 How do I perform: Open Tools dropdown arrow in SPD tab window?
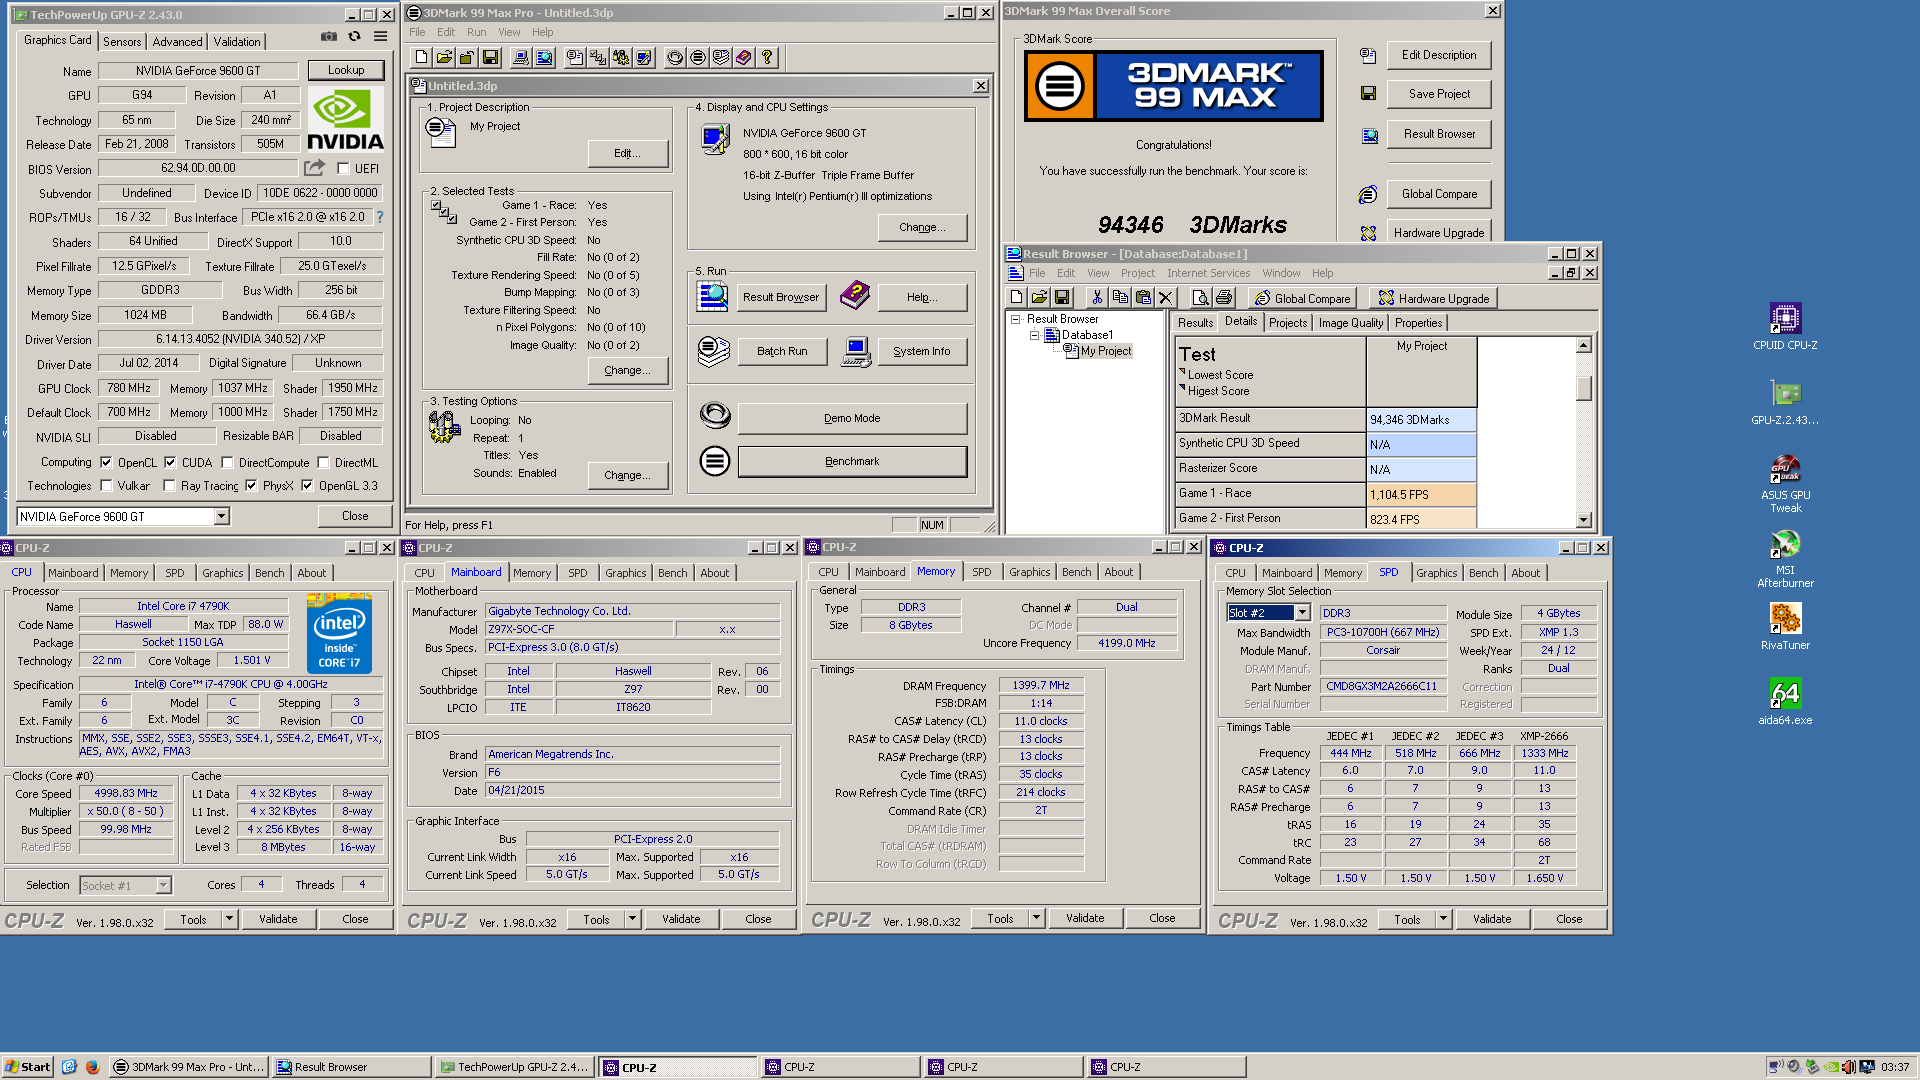tap(1443, 918)
